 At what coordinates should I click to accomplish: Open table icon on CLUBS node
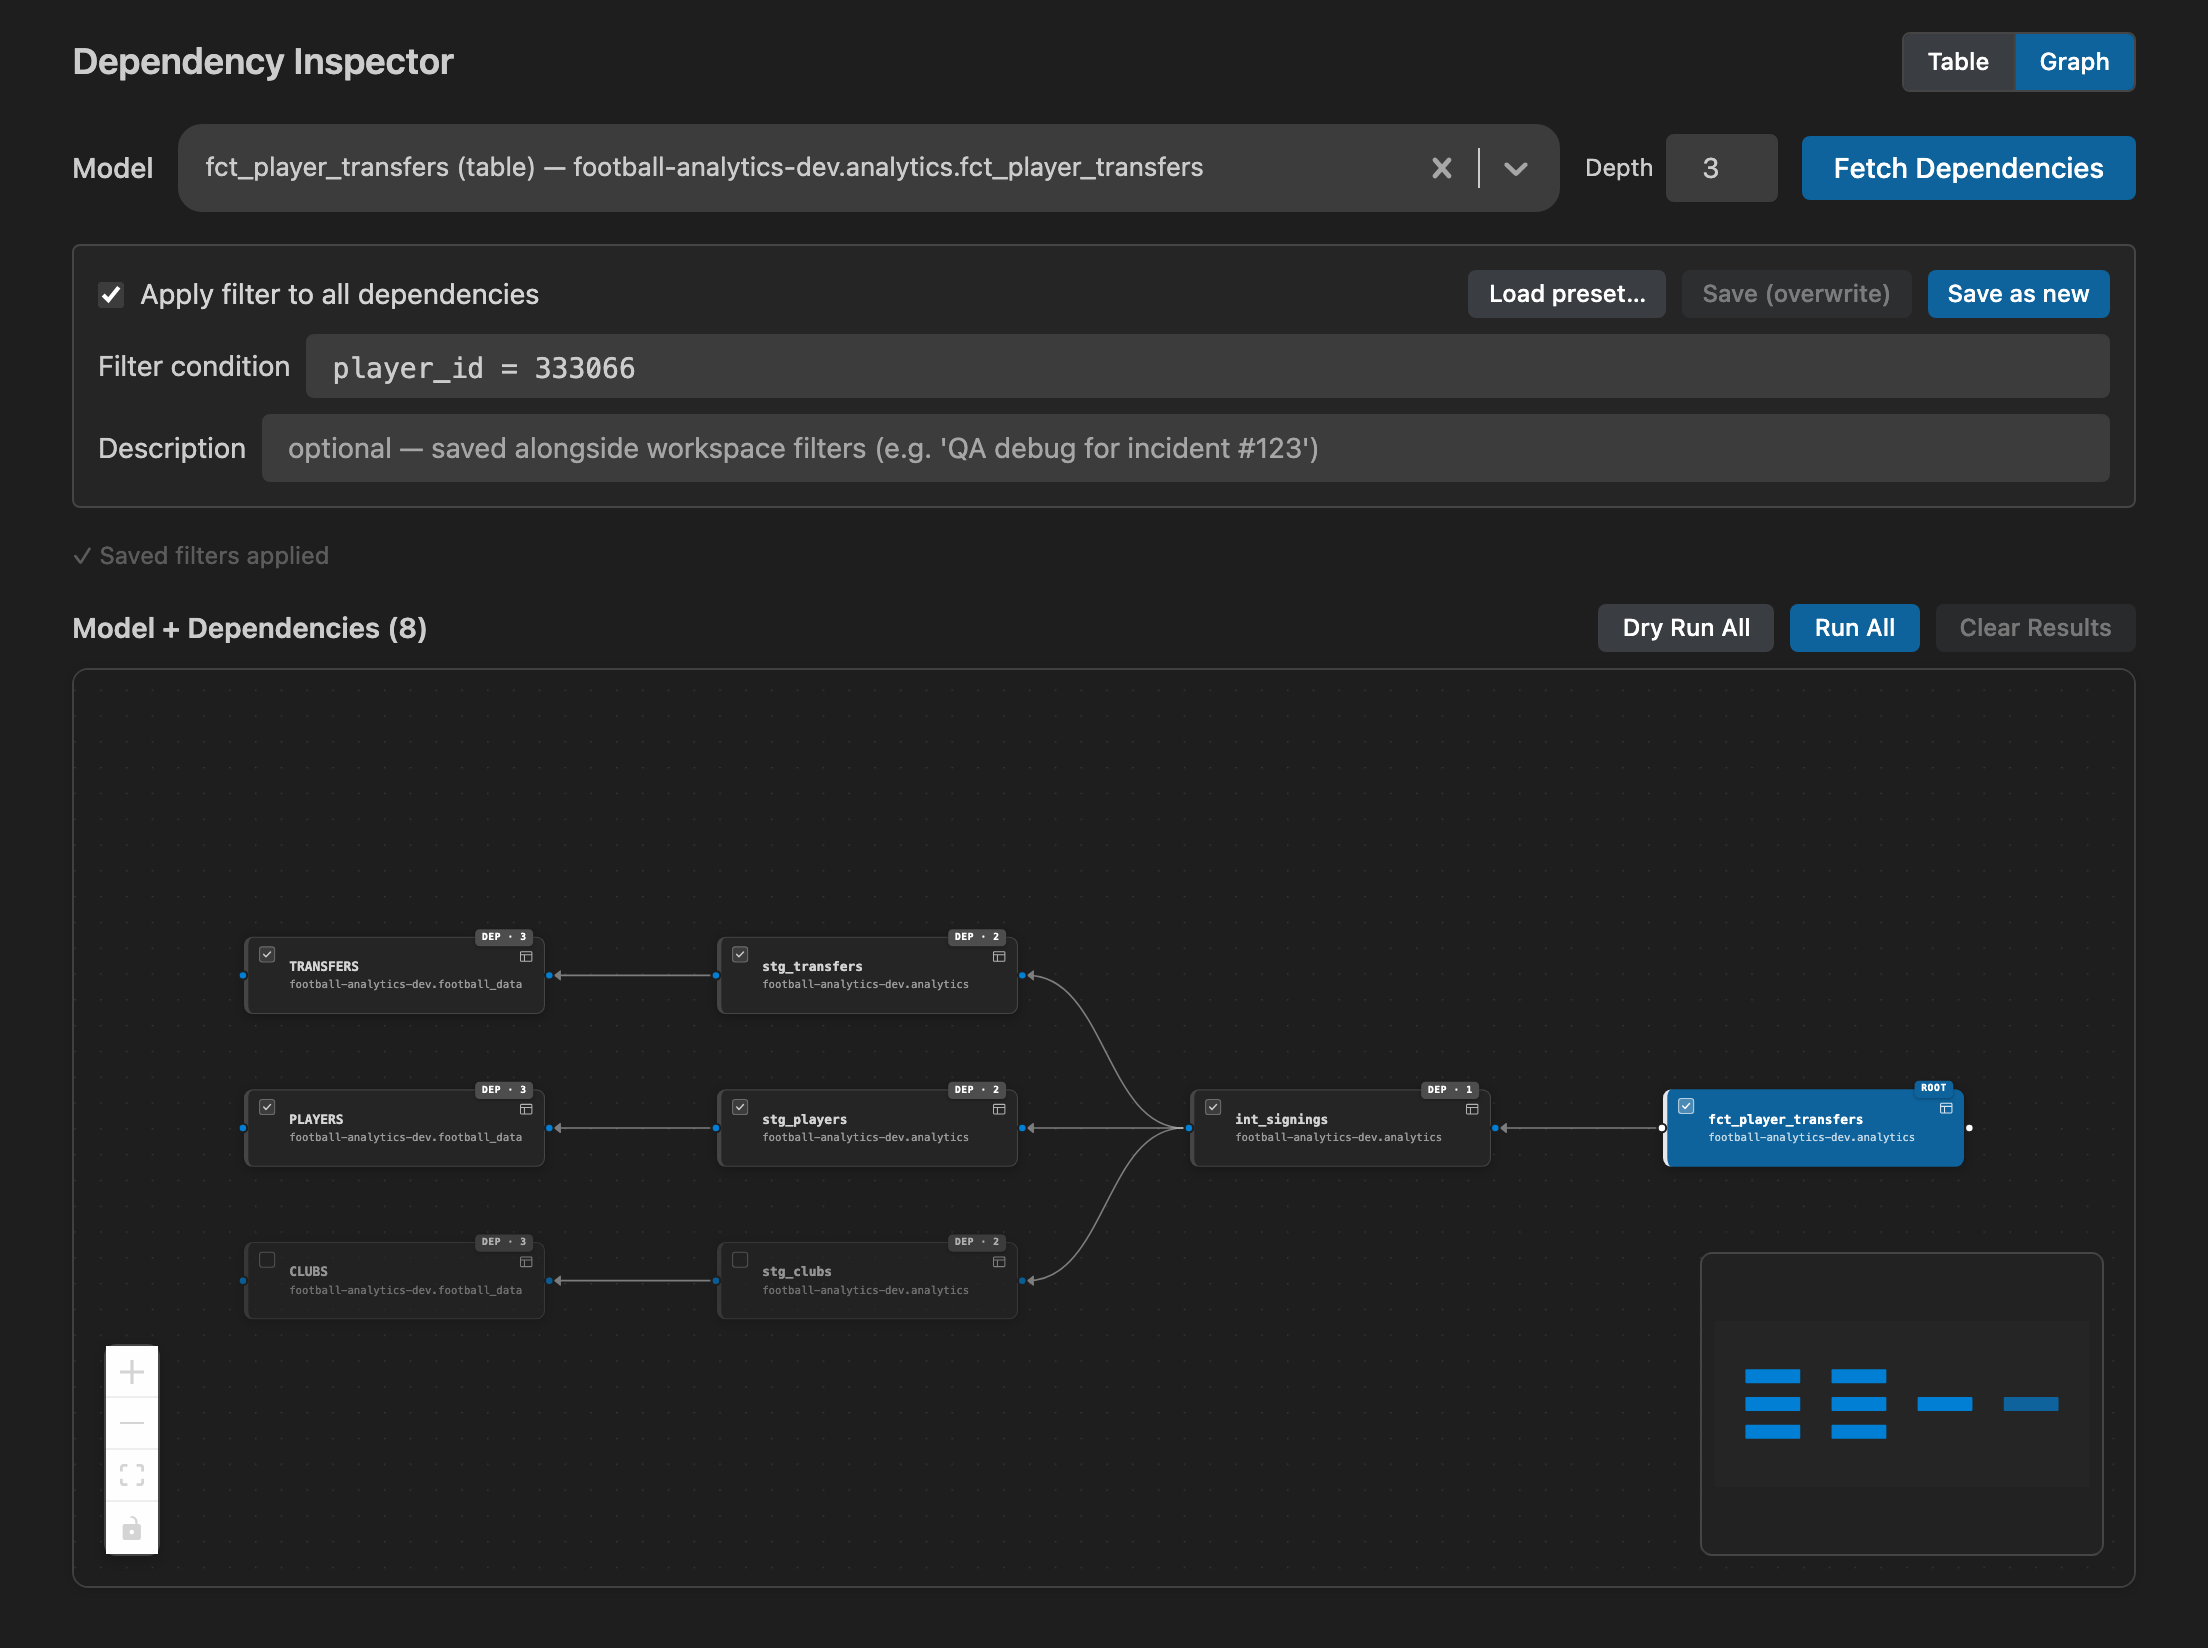526,1262
